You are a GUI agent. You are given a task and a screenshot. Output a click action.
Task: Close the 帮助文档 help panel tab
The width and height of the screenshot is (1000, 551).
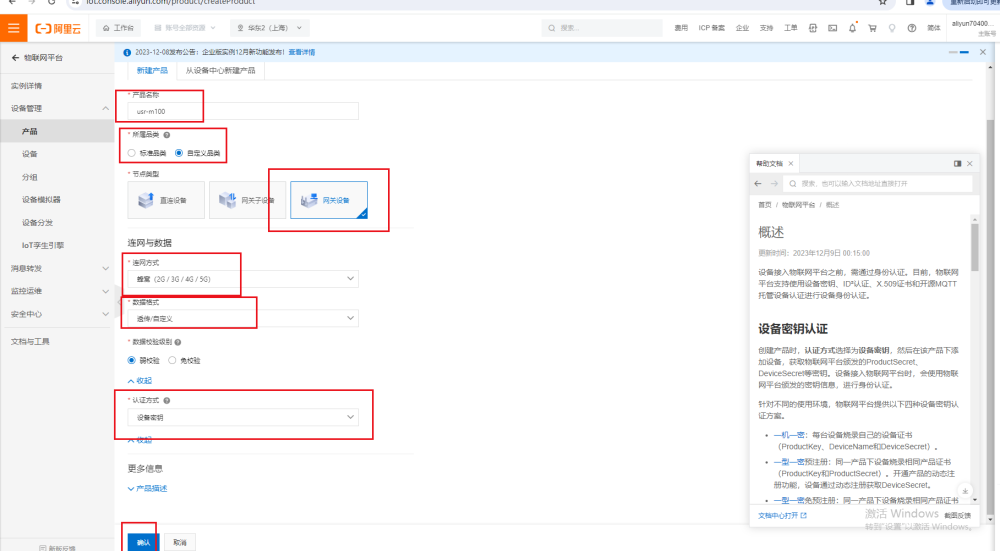pyautogui.click(x=790, y=163)
